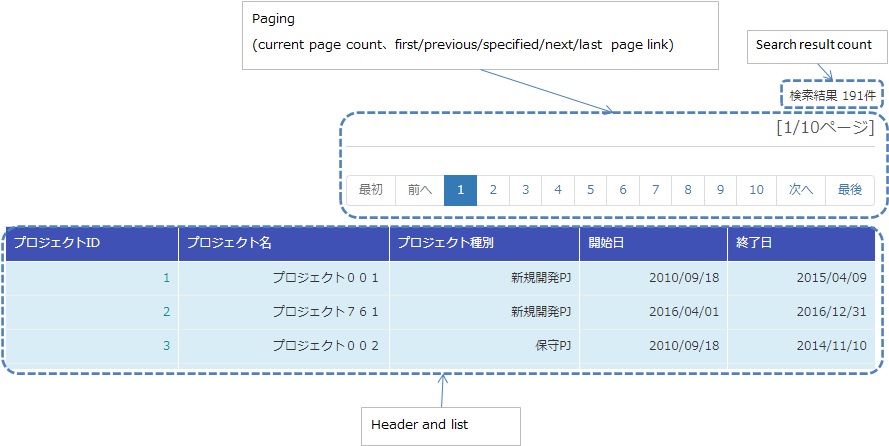
Task: Open page 3 in pagination
Action: tap(526, 190)
